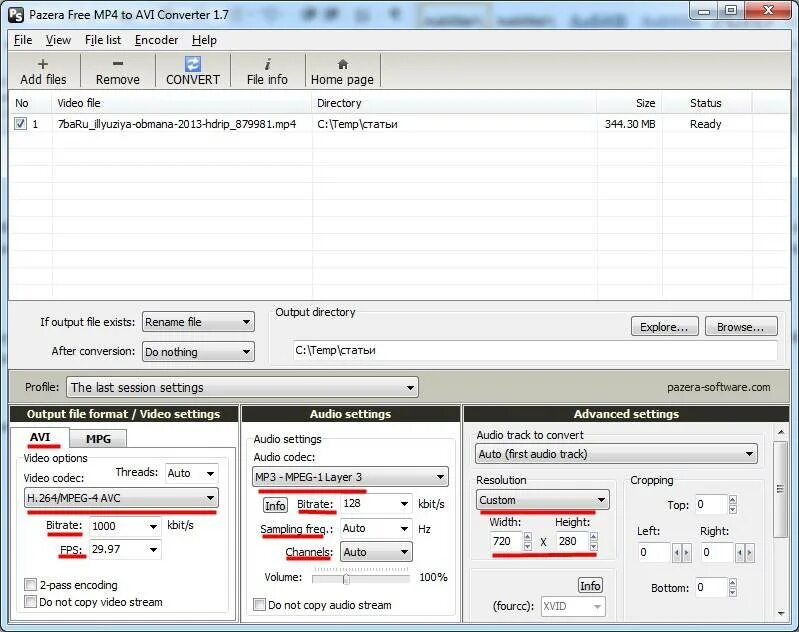Screen dimensions: 799x632
Task: Increase Width with the up spinner
Action: (x=527, y=536)
